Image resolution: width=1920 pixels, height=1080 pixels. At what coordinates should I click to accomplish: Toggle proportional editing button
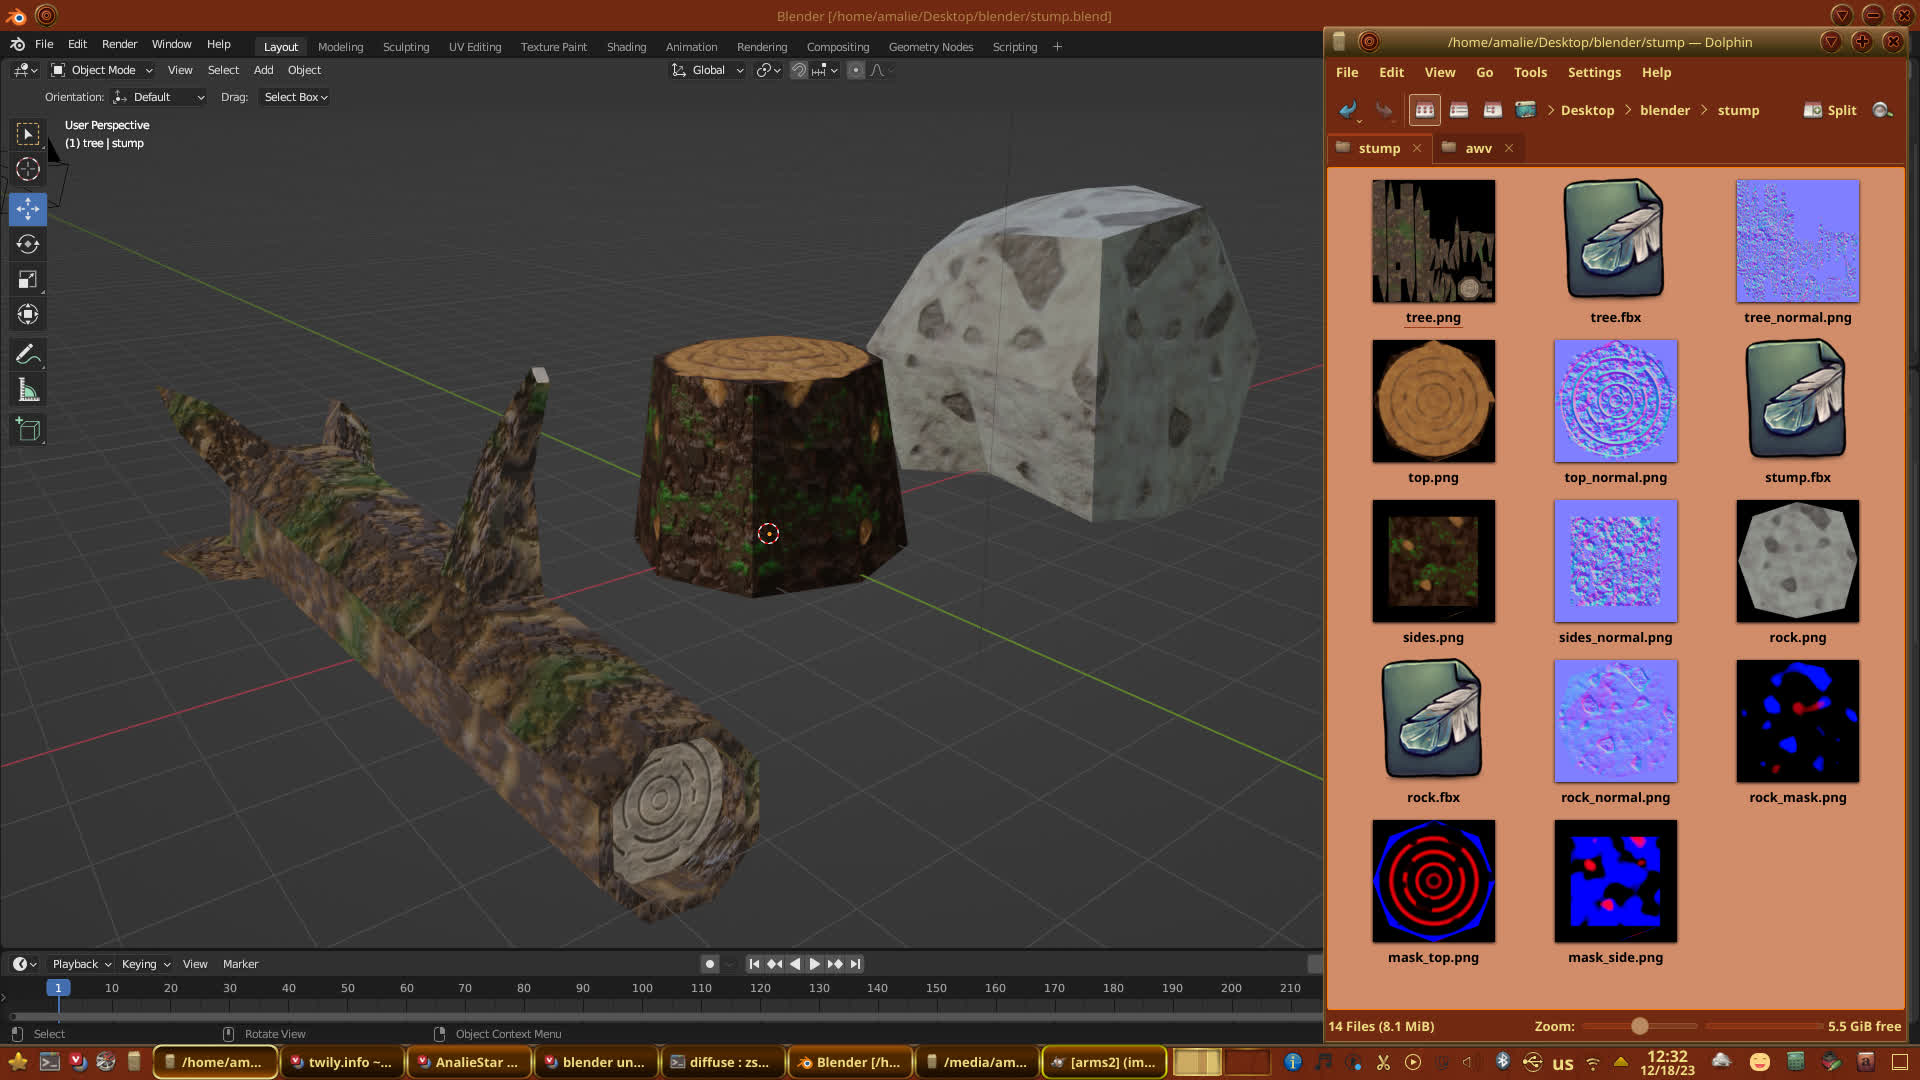[x=856, y=70]
